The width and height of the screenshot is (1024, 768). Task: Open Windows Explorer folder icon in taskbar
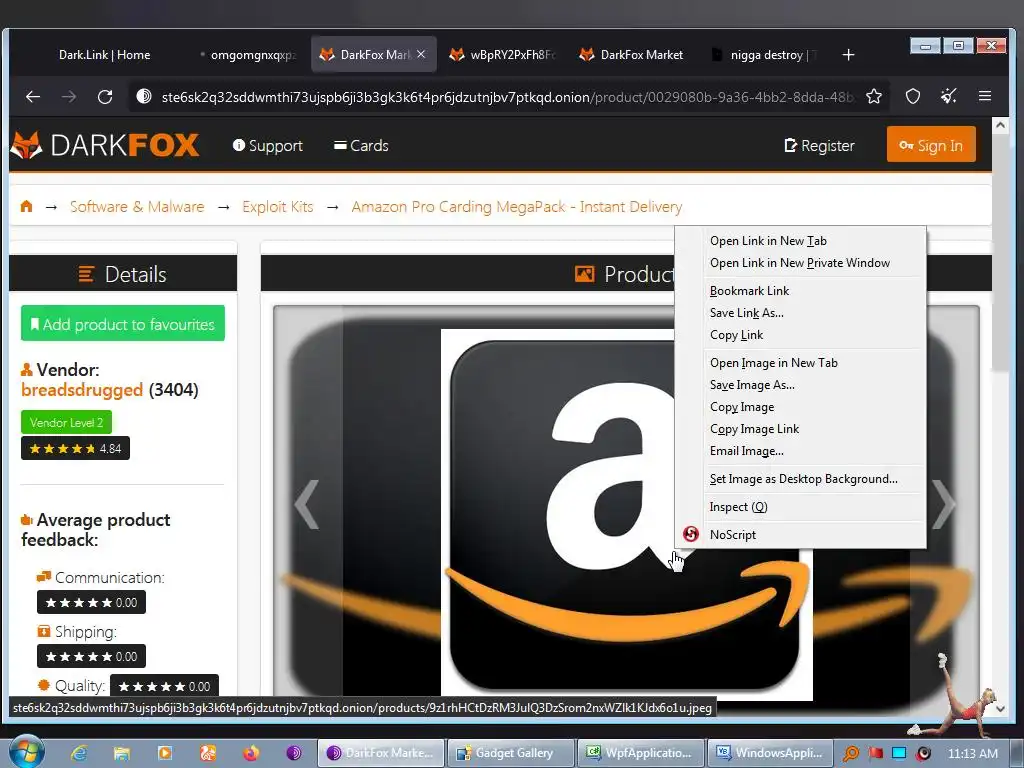click(121, 753)
